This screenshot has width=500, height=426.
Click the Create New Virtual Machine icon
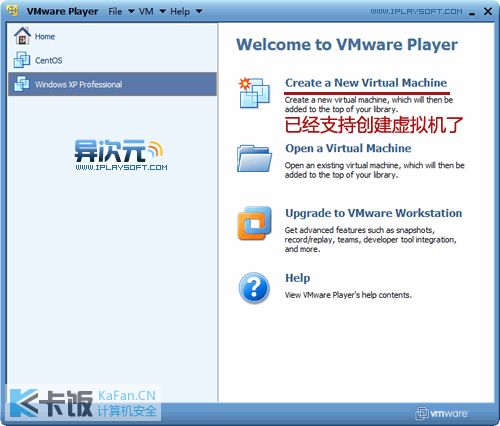[254, 93]
